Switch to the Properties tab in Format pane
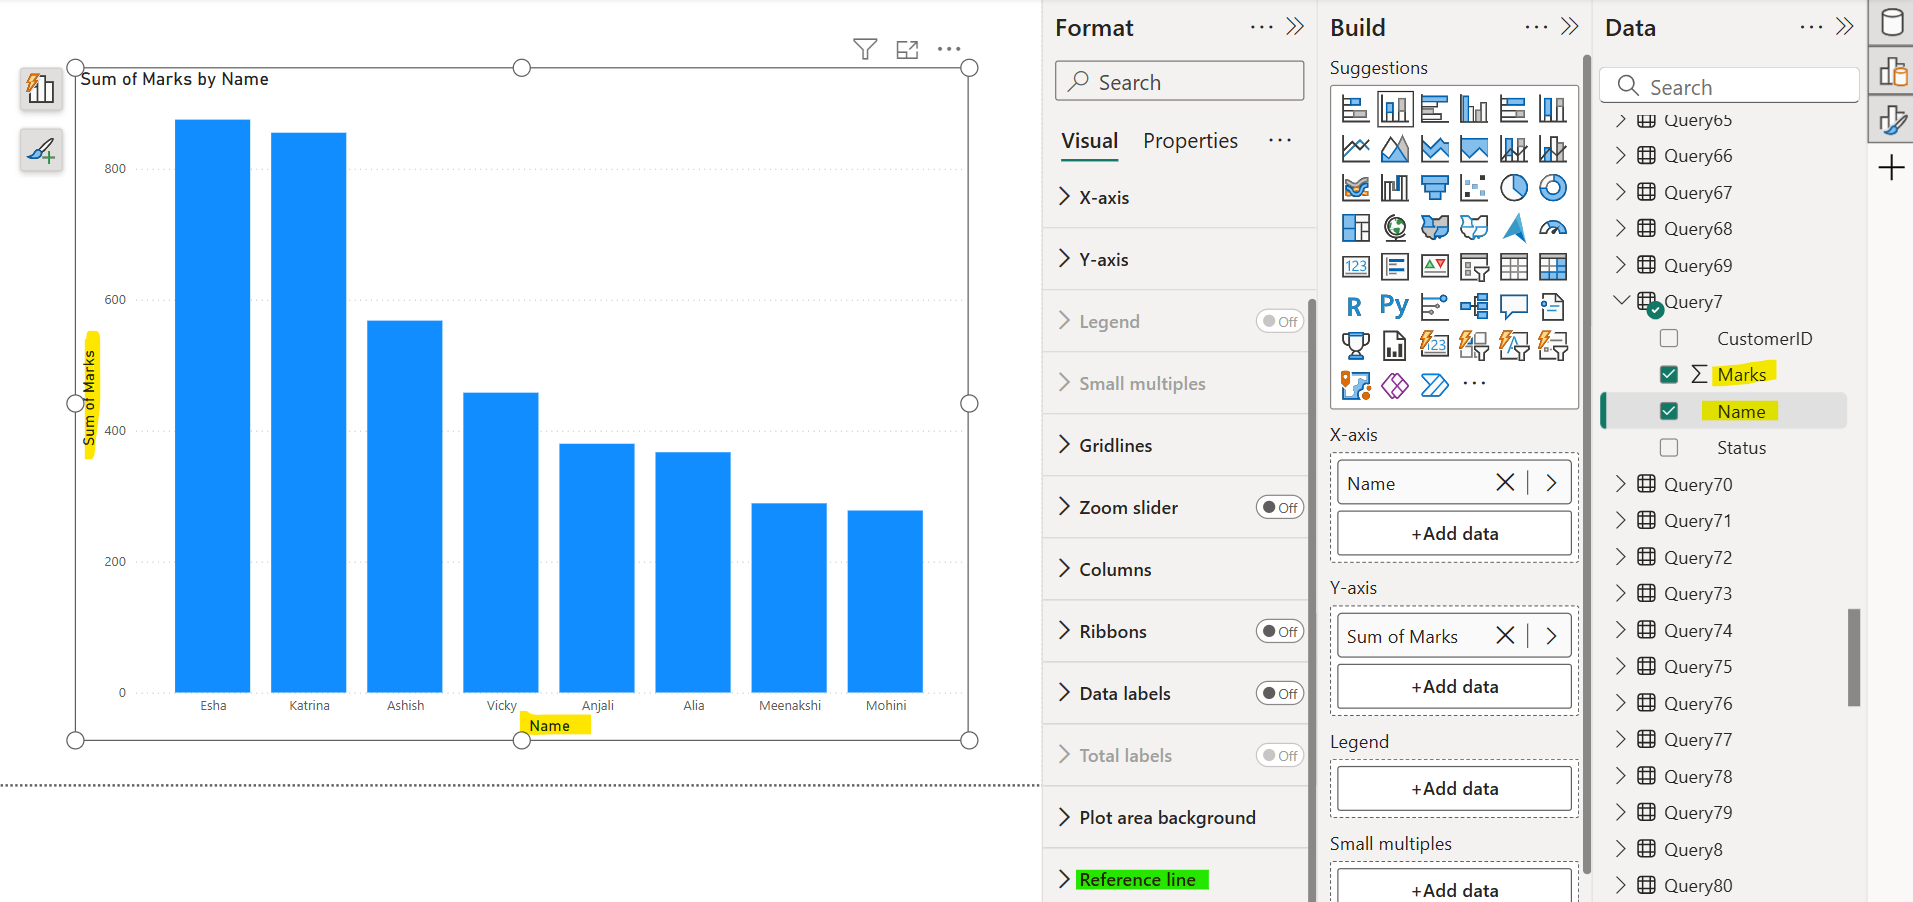1913x902 pixels. 1190,140
